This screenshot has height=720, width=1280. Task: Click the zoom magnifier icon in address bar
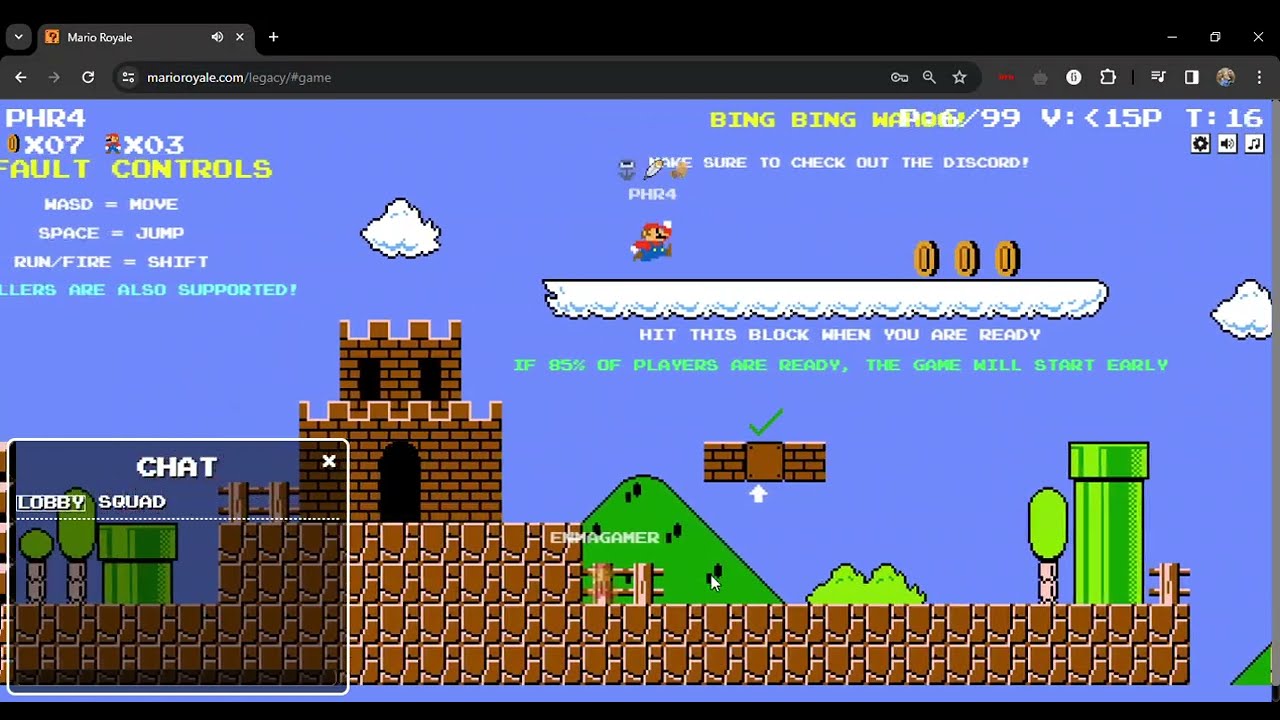929,77
